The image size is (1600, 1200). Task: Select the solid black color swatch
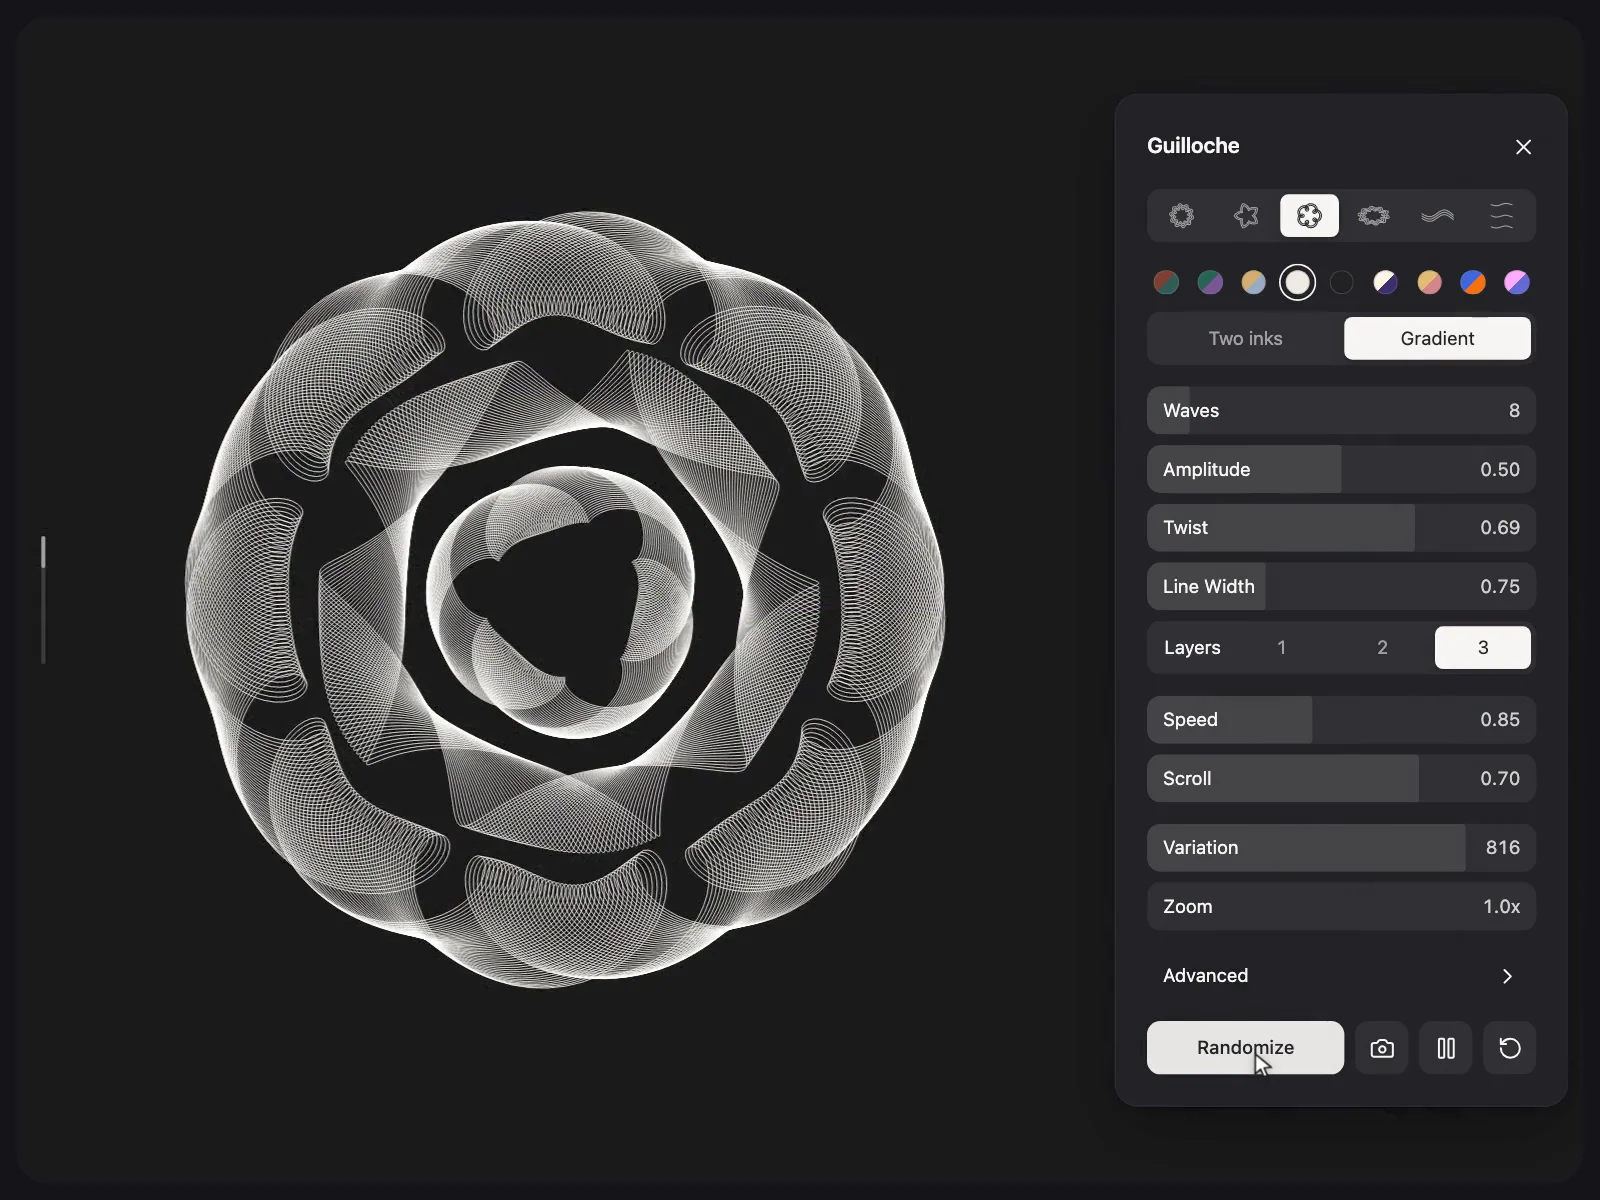tap(1342, 283)
